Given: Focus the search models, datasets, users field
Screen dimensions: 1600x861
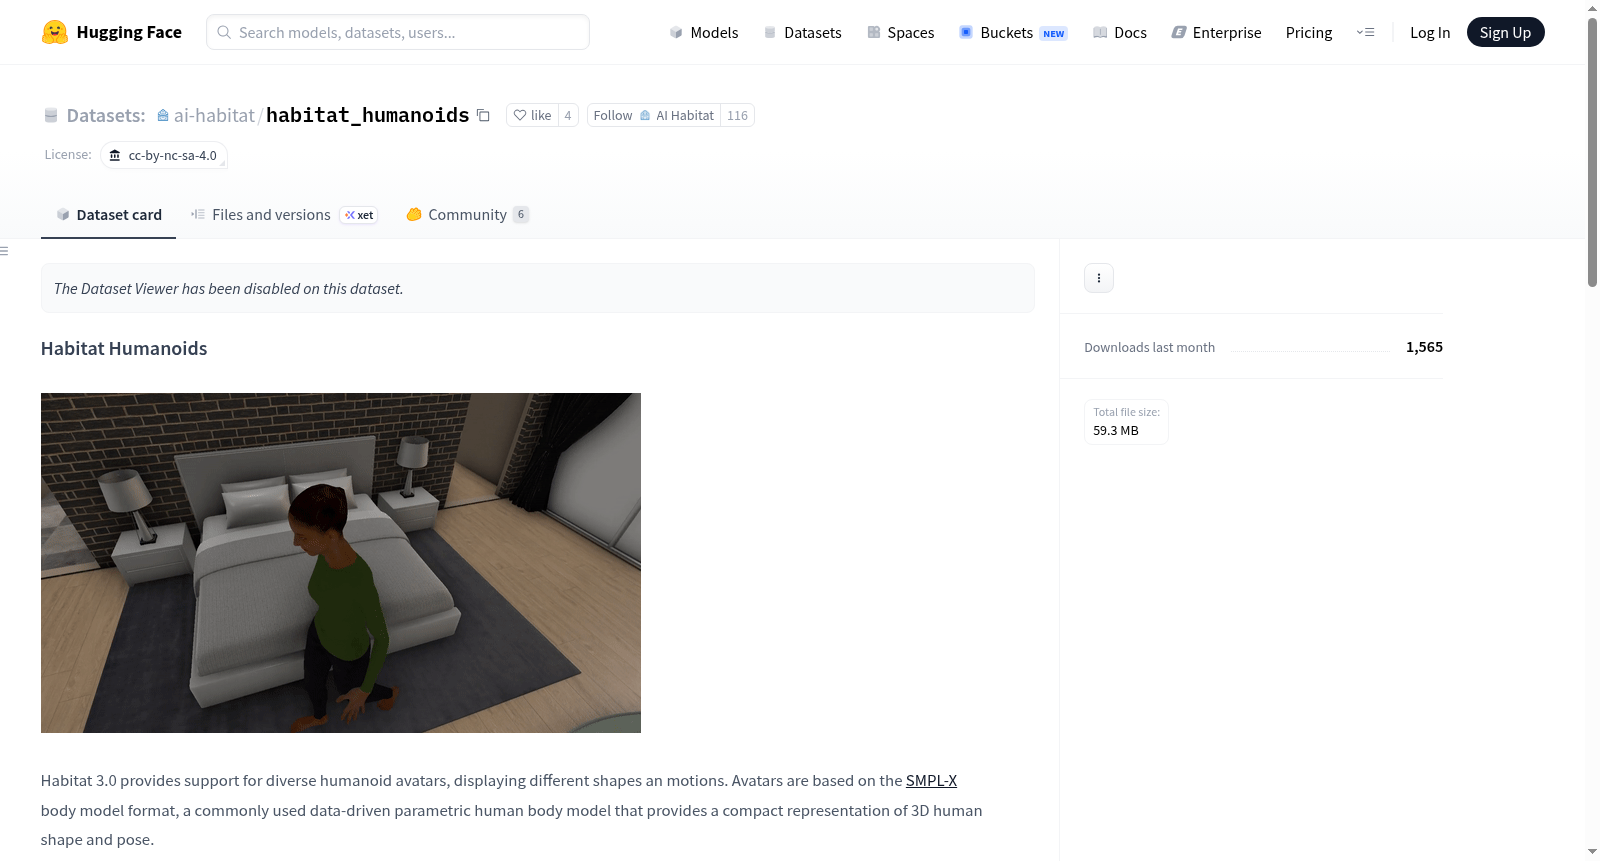Looking at the screenshot, I should [x=398, y=32].
